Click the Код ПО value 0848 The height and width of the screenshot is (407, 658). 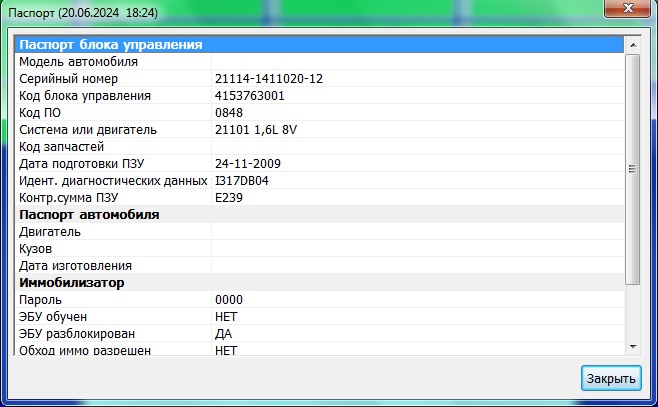point(229,113)
